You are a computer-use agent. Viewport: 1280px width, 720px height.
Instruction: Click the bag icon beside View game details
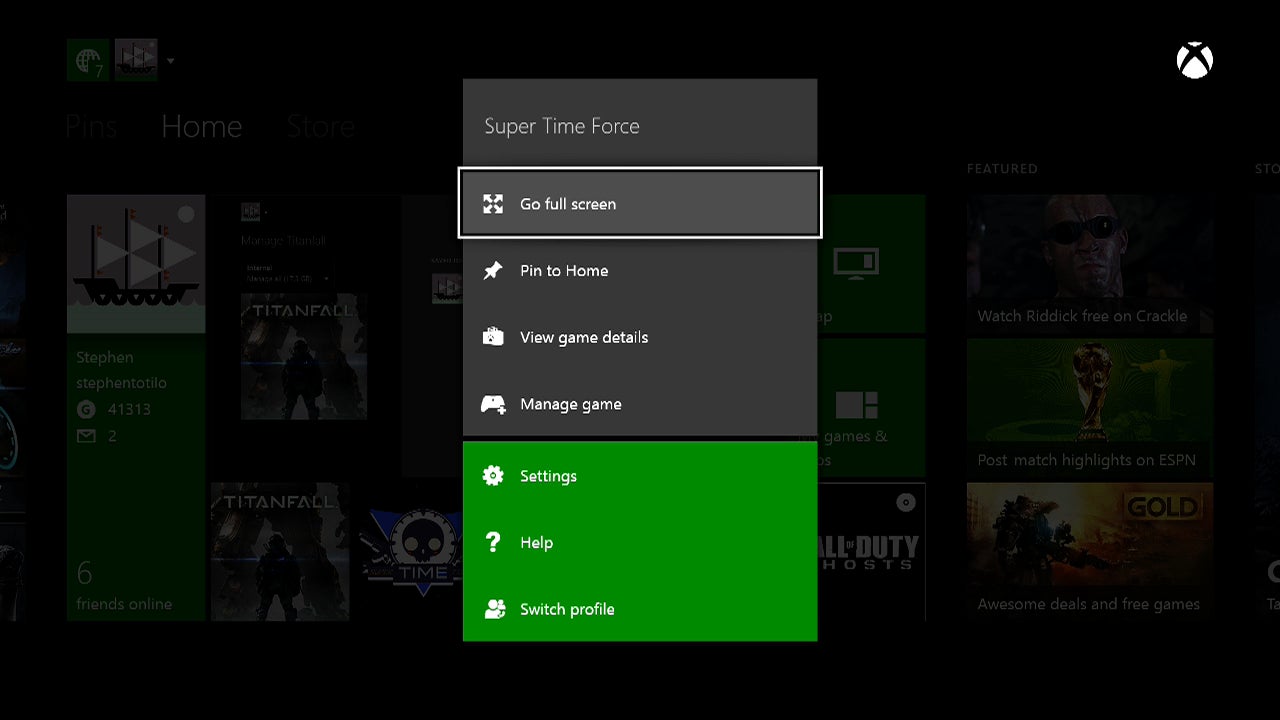click(x=493, y=337)
